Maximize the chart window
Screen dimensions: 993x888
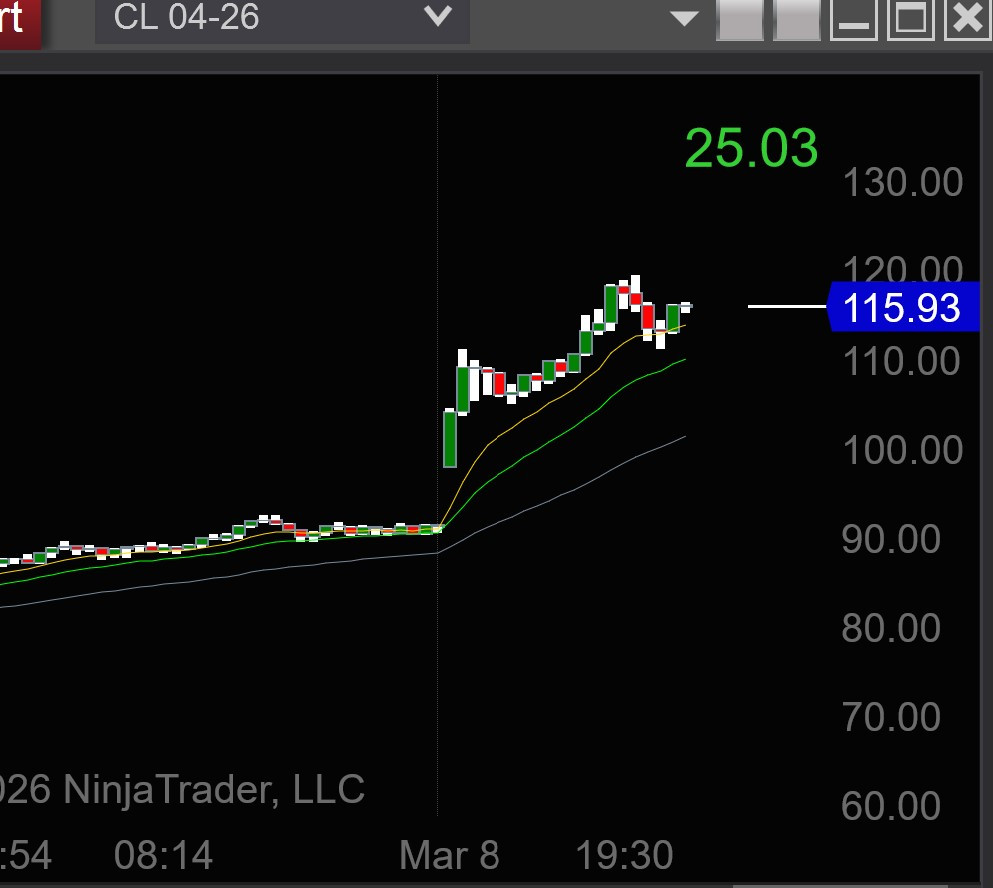click(x=911, y=18)
